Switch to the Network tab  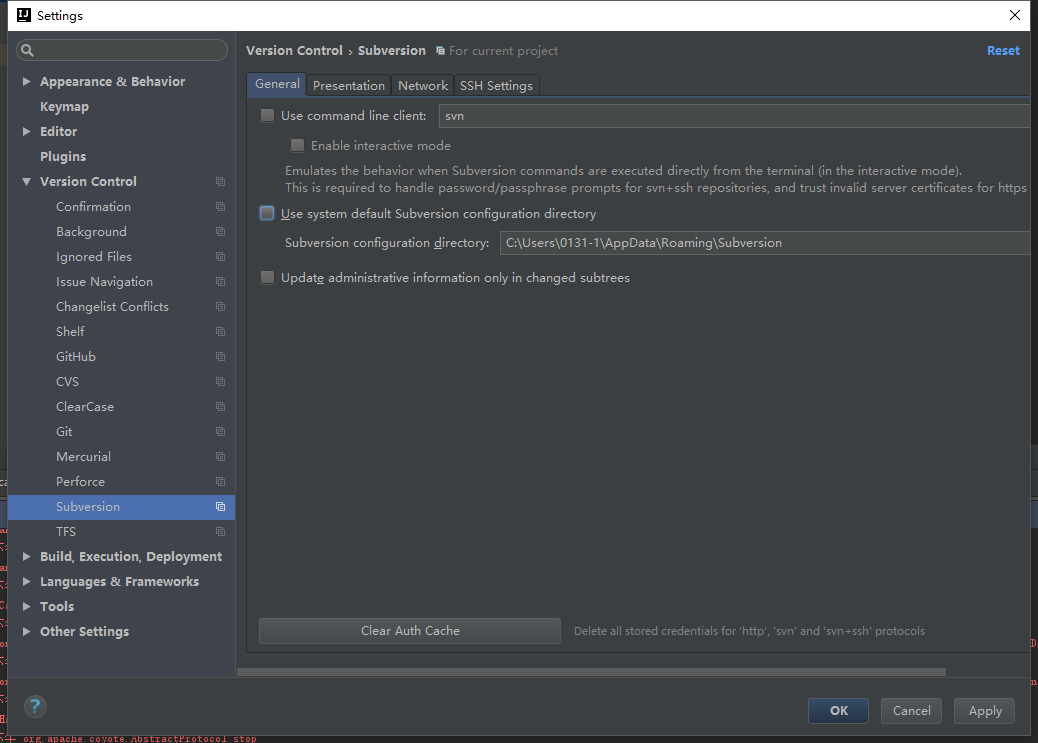pos(423,85)
